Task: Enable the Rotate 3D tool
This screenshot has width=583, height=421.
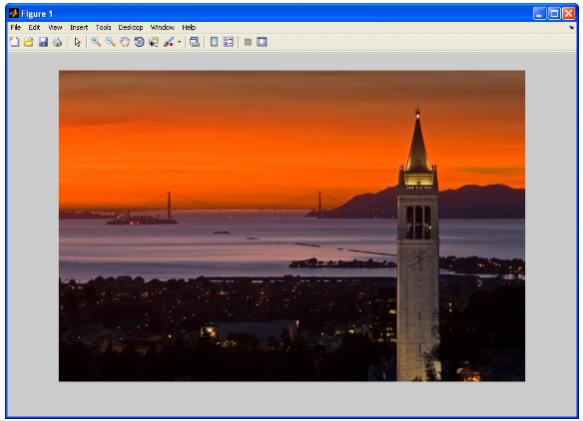Action: pos(139,42)
